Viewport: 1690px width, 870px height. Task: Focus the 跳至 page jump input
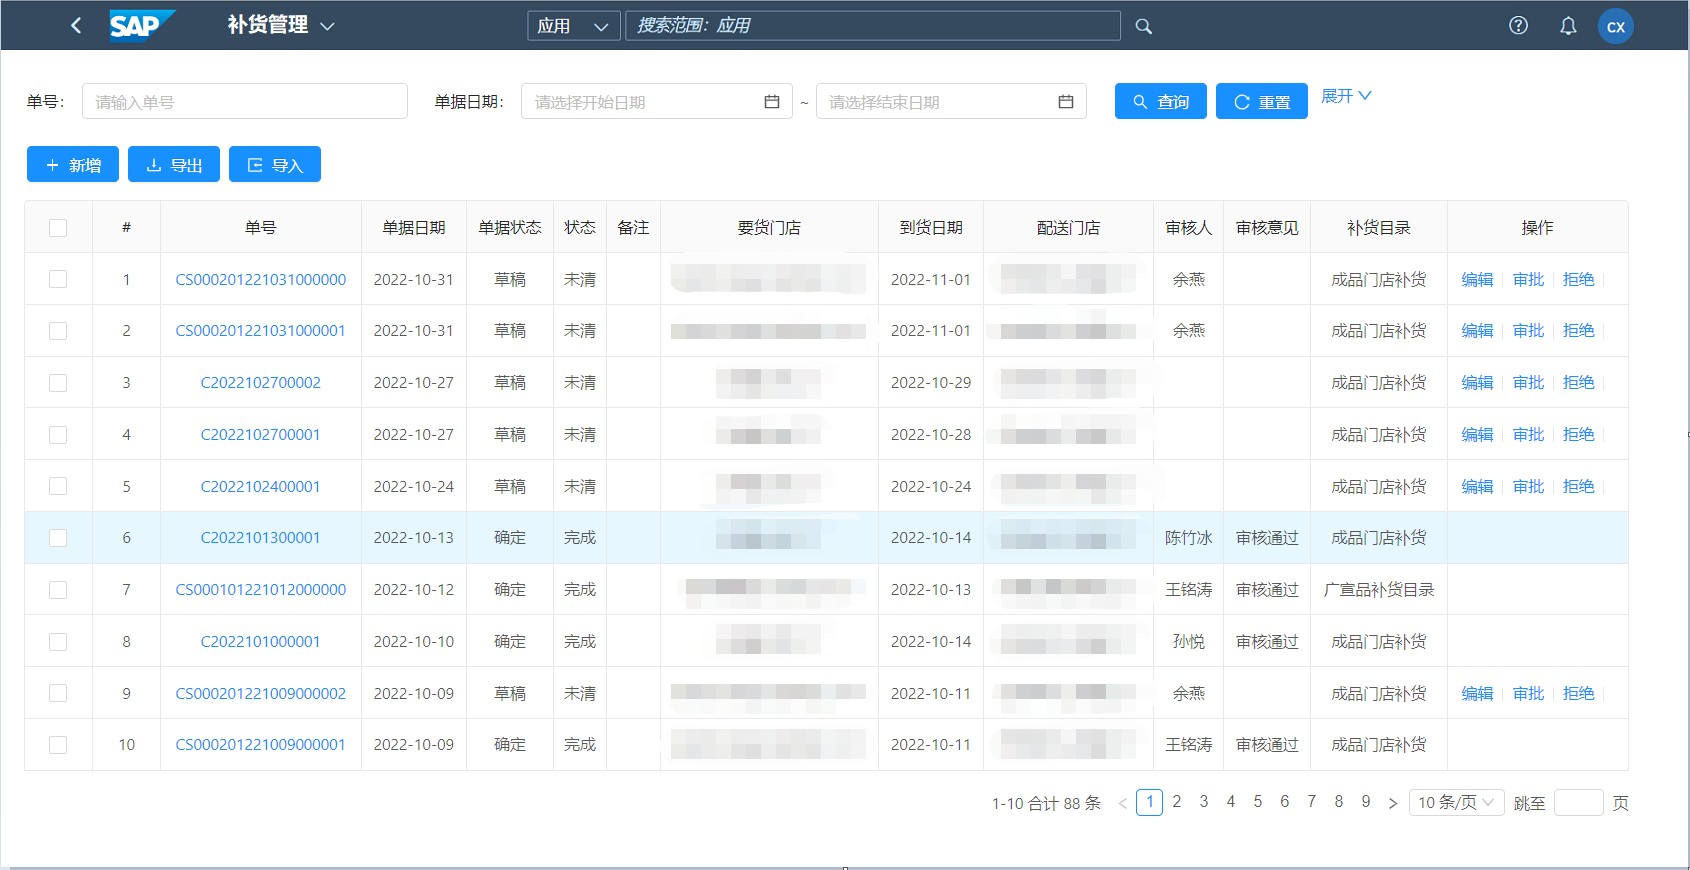click(x=1579, y=802)
